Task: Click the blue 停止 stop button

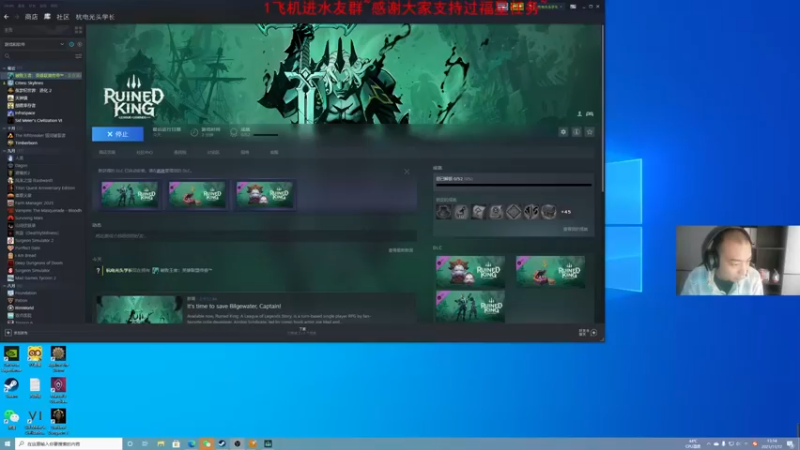Action: (x=118, y=134)
